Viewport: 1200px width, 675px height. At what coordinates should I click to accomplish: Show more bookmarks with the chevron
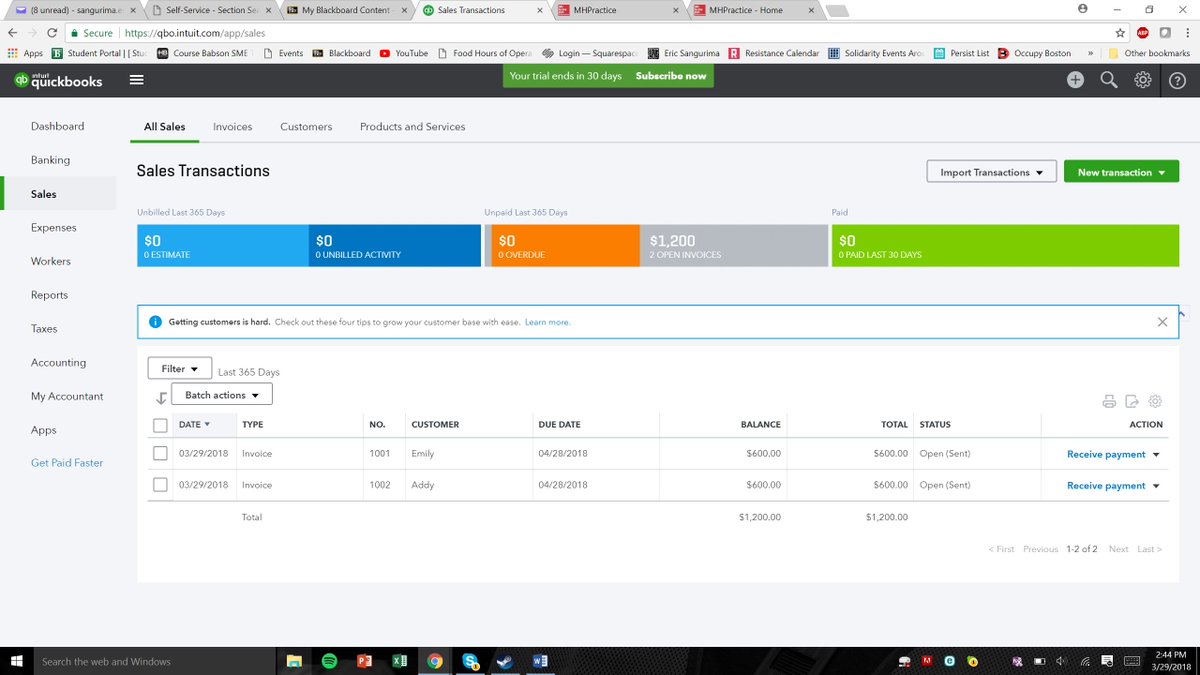point(1089,53)
